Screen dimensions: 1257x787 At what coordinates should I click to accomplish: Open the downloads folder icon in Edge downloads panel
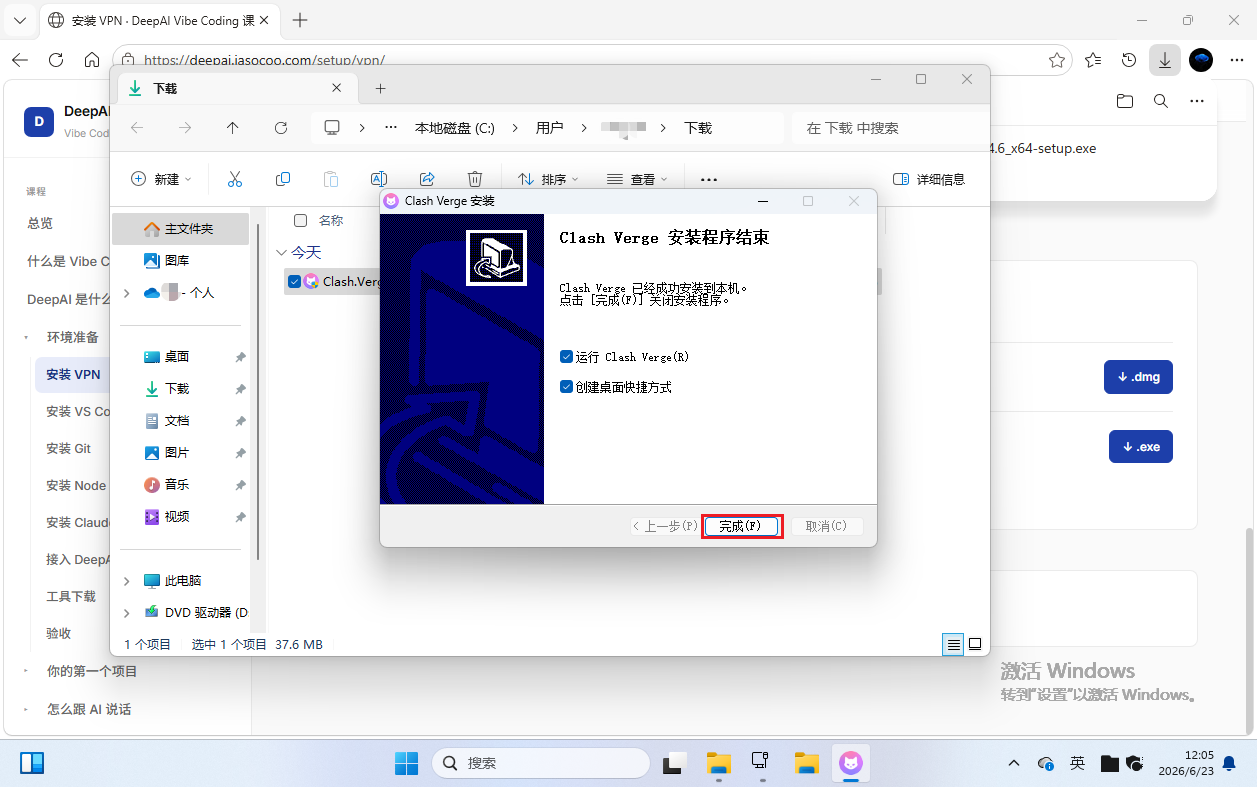pyautogui.click(x=1125, y=101)
